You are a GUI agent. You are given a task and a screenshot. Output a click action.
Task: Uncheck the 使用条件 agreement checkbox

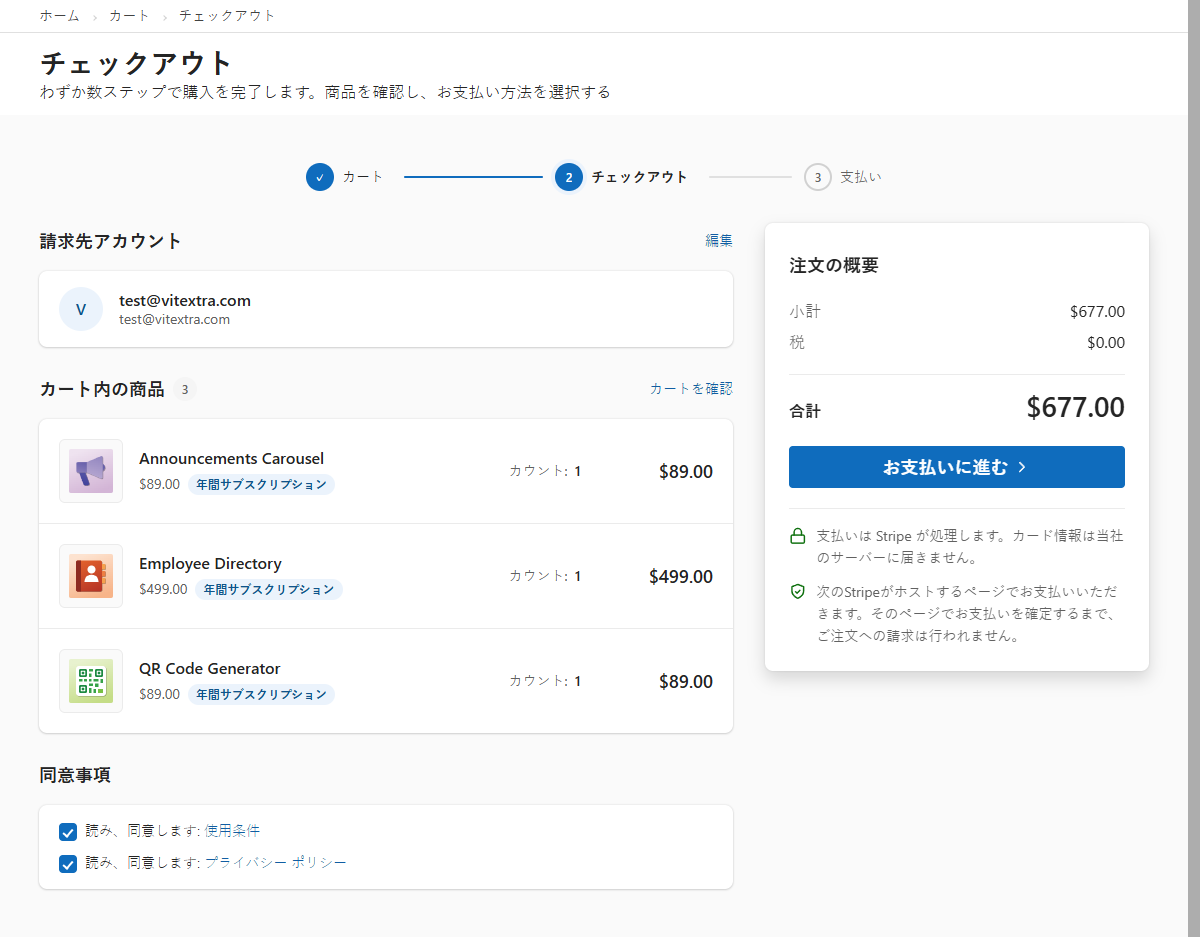pos(68,832)
